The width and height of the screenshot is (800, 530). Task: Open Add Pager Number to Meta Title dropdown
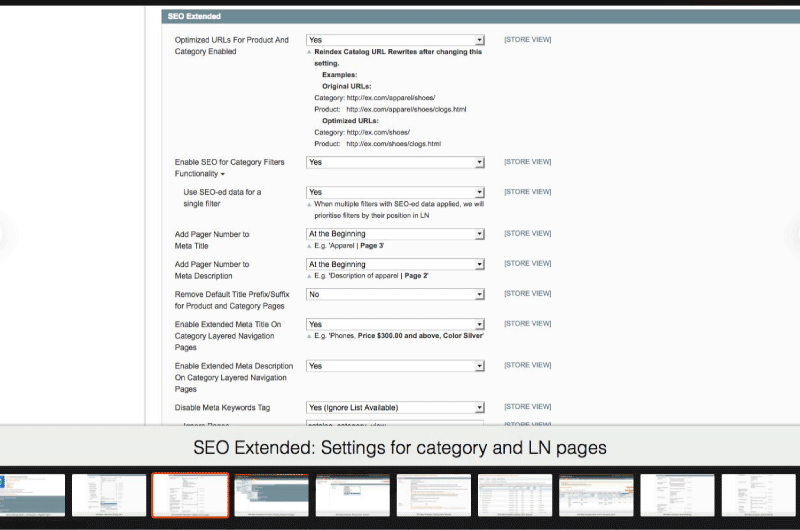coord(395,234)
